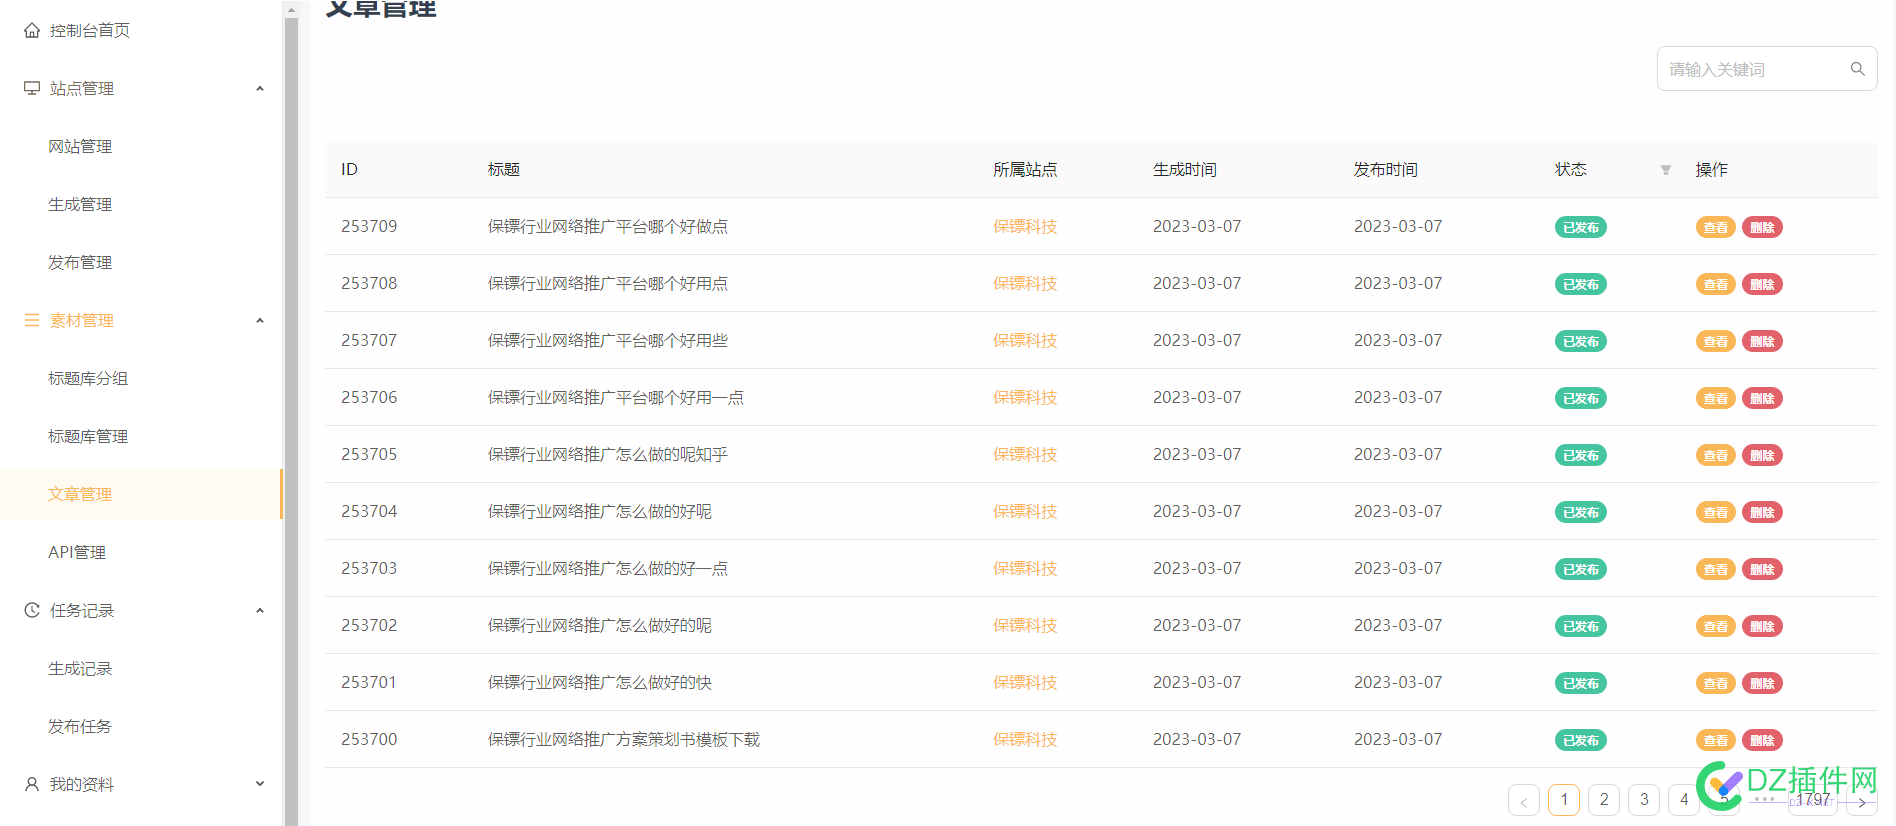Viewport: 1896px width, 826px height.
Task: Click 查看 for article 253702
Action: (x=1716, y=626)
